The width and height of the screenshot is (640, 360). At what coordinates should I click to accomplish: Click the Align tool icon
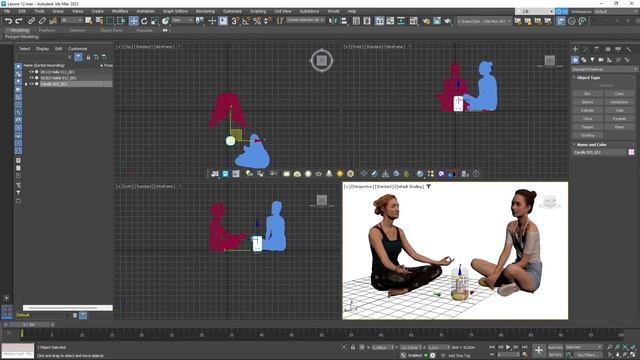coord(344,21)
